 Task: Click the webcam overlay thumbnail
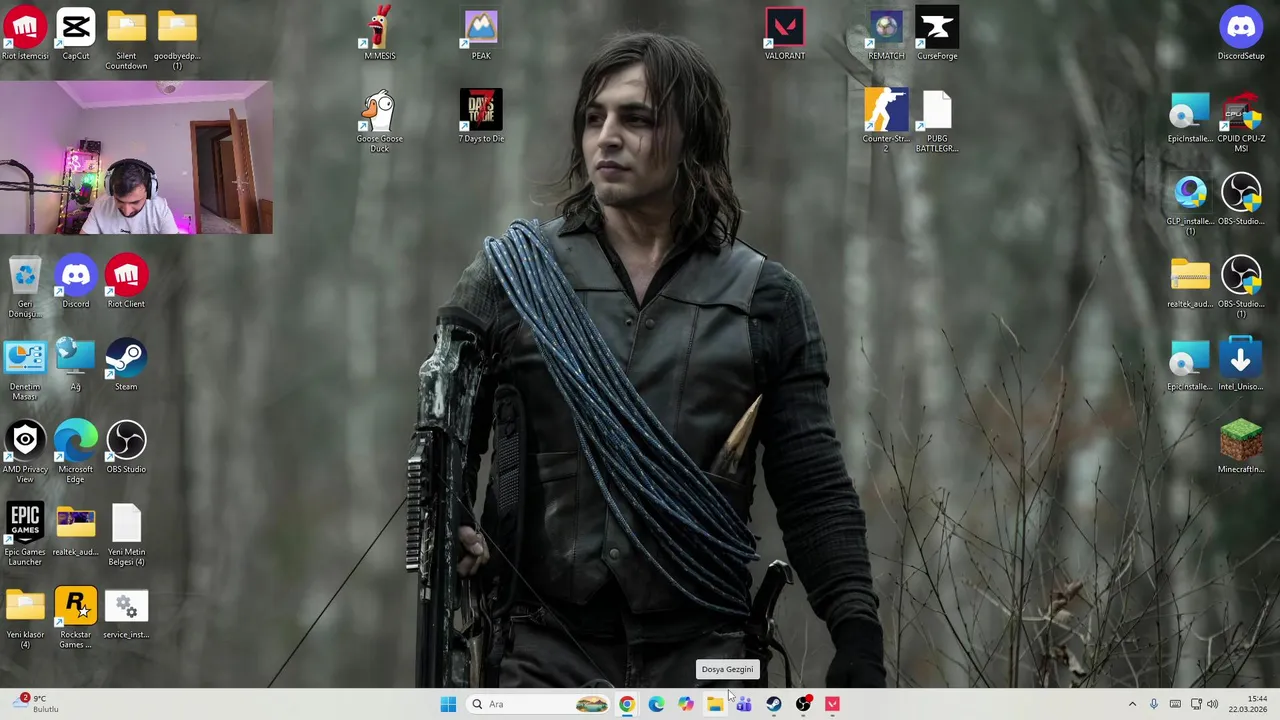136,158
